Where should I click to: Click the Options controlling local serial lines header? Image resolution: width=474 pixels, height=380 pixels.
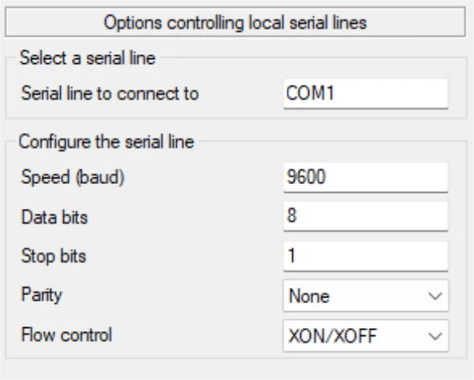[x=235, y=23]
